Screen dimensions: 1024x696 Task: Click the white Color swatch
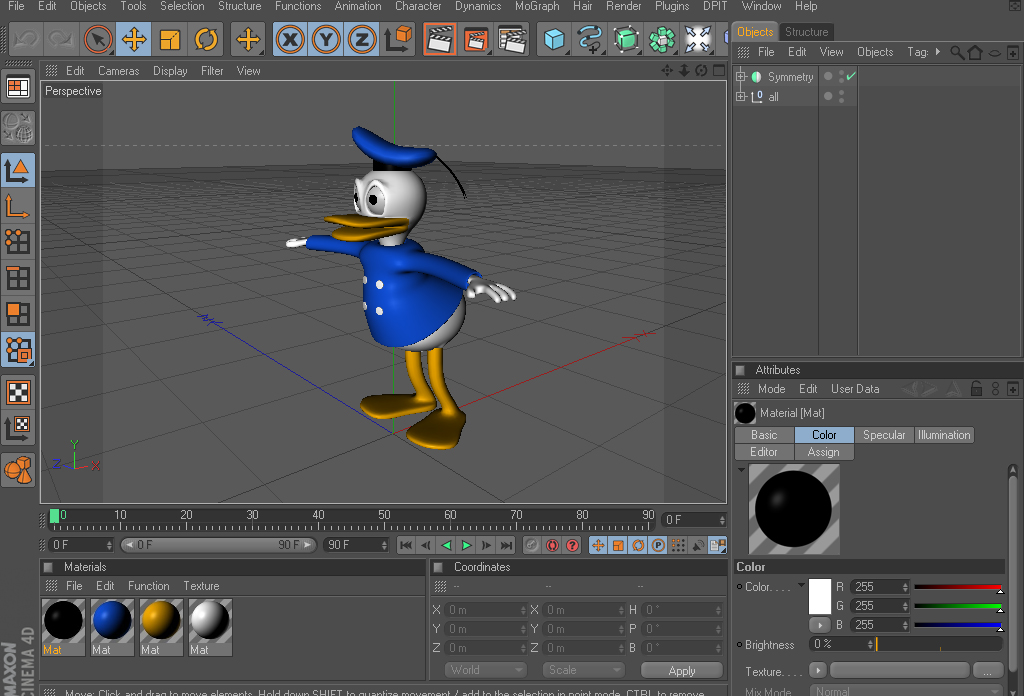pyautogui.click(x=820, y=596)
